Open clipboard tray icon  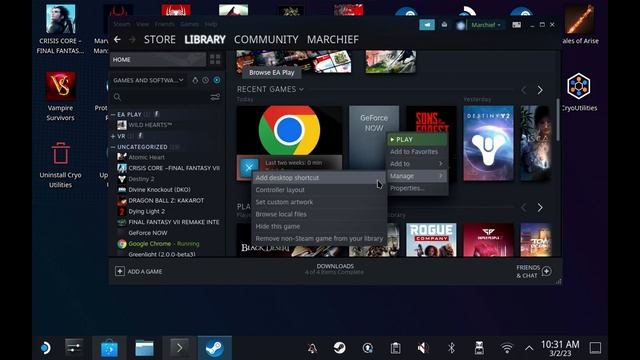click(x=395, y=348)
